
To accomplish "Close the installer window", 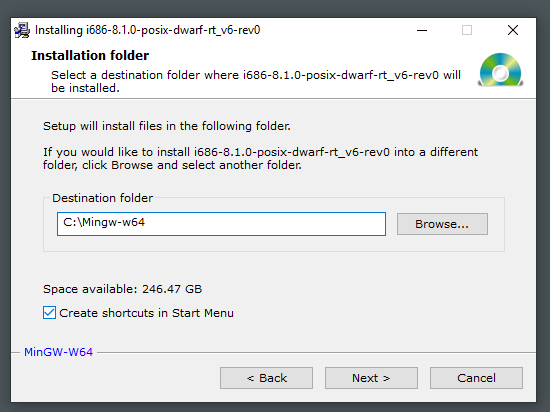I will coord(513,30).
